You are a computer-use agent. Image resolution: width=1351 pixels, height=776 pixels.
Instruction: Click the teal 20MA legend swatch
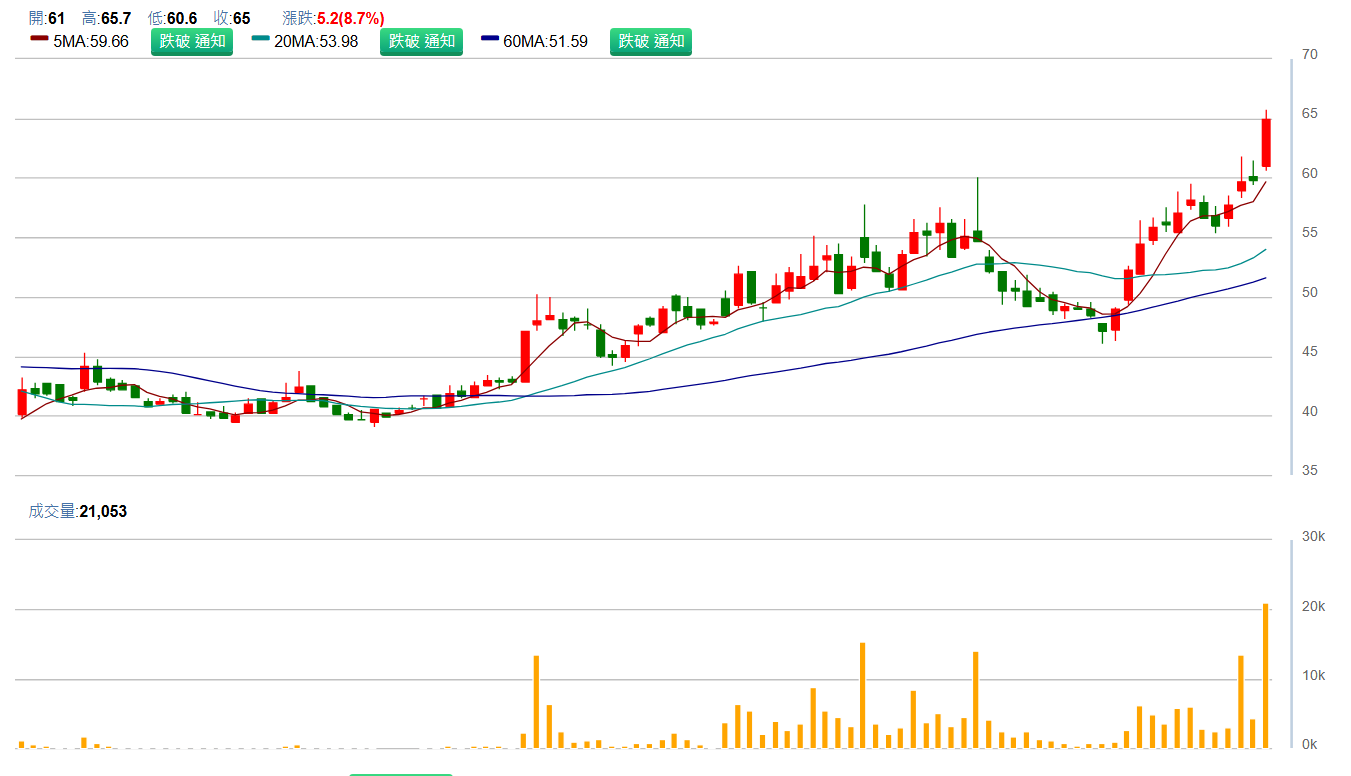click(x=261, y=39)
